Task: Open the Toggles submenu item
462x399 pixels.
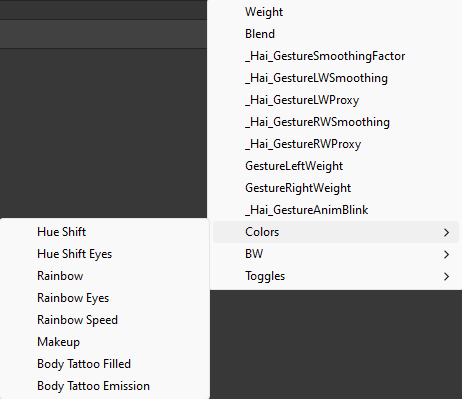Action: coord(336,276)
